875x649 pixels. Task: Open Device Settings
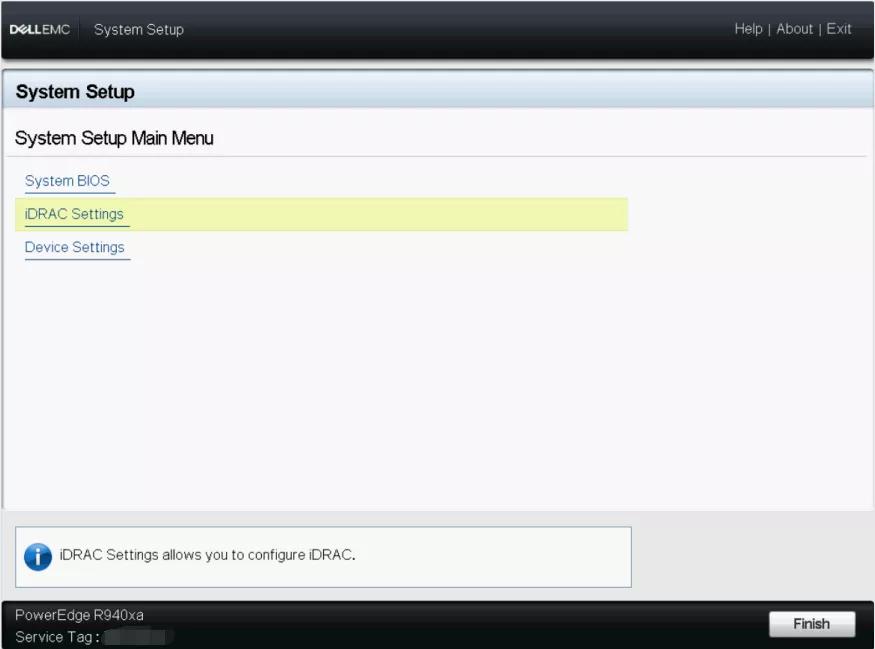click(x=74, y=247)
